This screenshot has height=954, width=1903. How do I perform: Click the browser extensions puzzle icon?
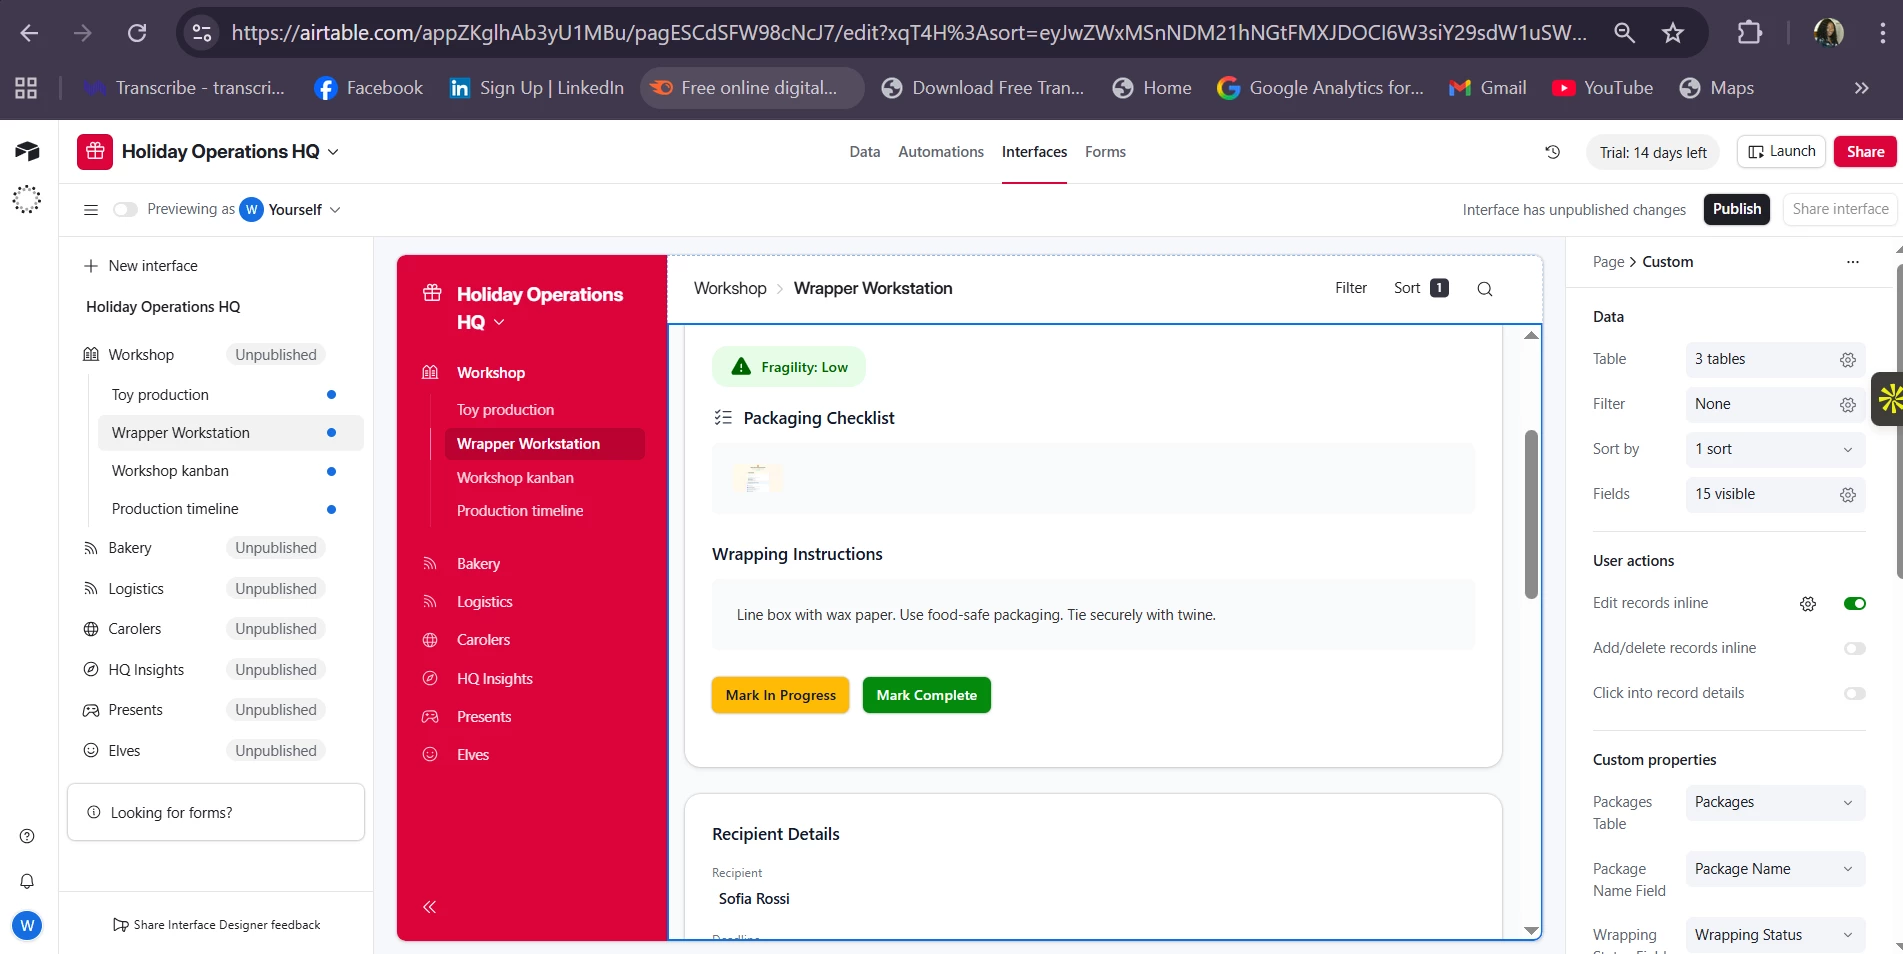(1750, 33)
